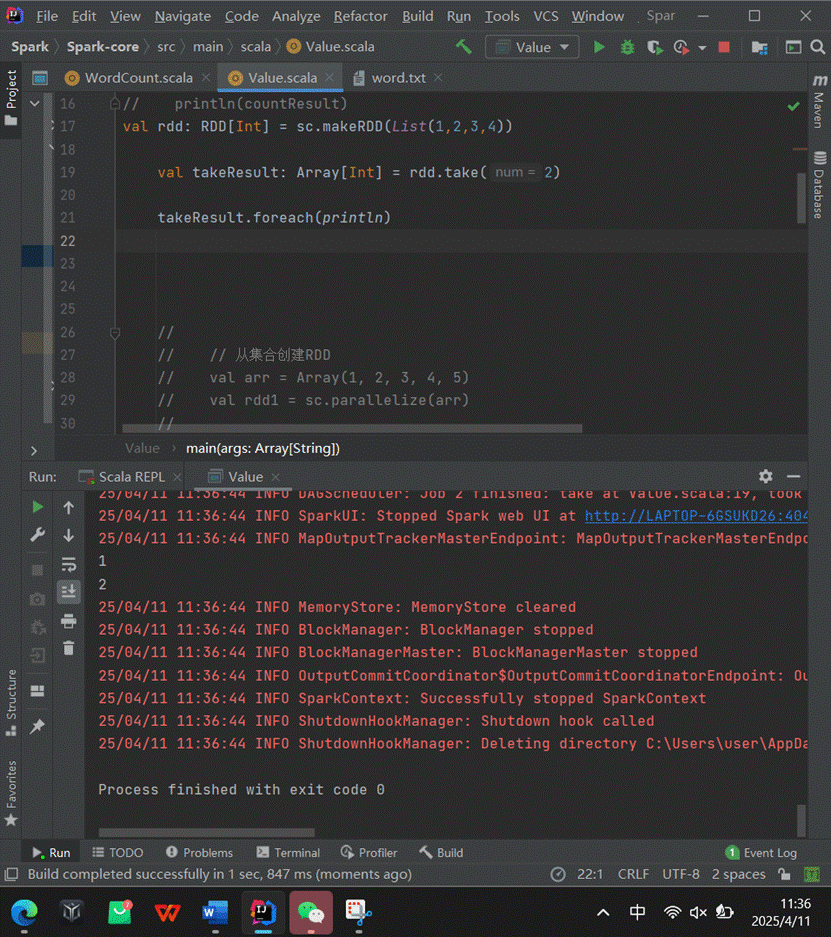The height and width of the screenshot is (937, 831).
Task: Stop the running process red square
Action: (724, 47)
